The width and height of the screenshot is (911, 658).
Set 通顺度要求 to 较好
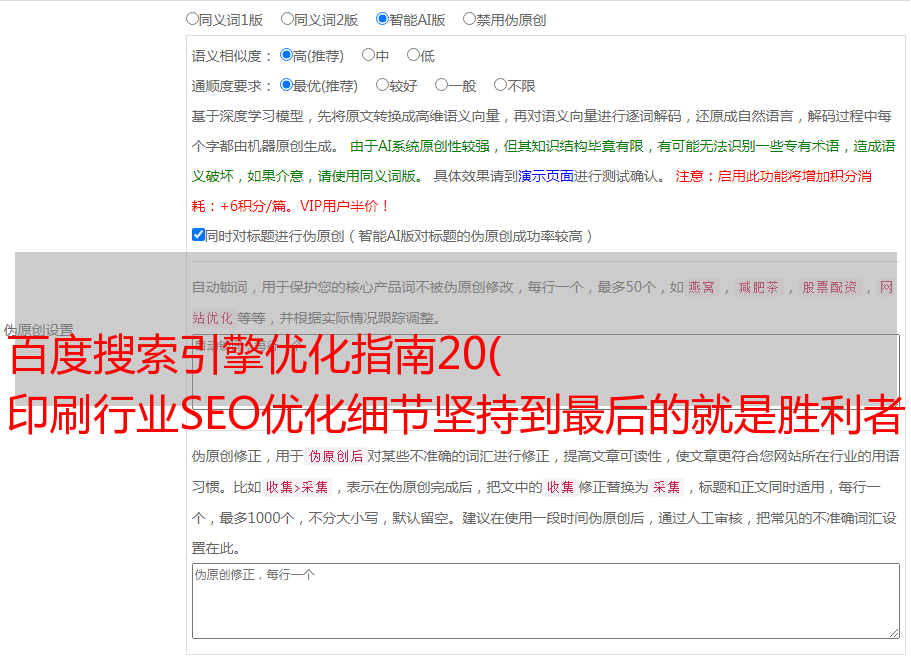tap(382, 85)
